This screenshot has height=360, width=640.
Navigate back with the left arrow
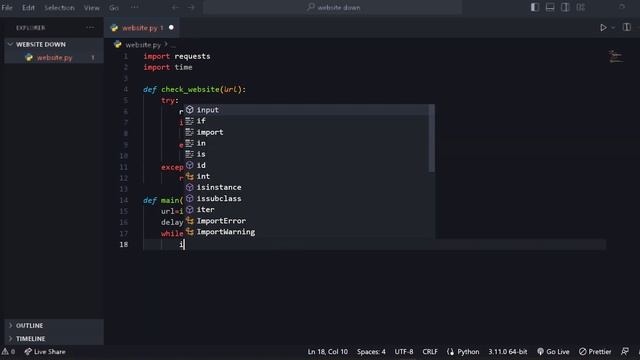coord(176,7)
